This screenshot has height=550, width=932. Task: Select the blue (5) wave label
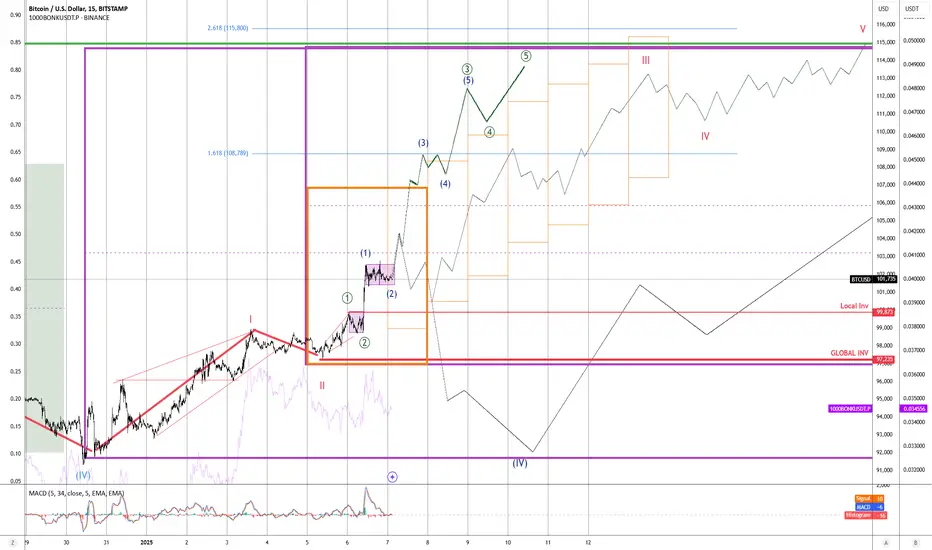coord(468,80)
